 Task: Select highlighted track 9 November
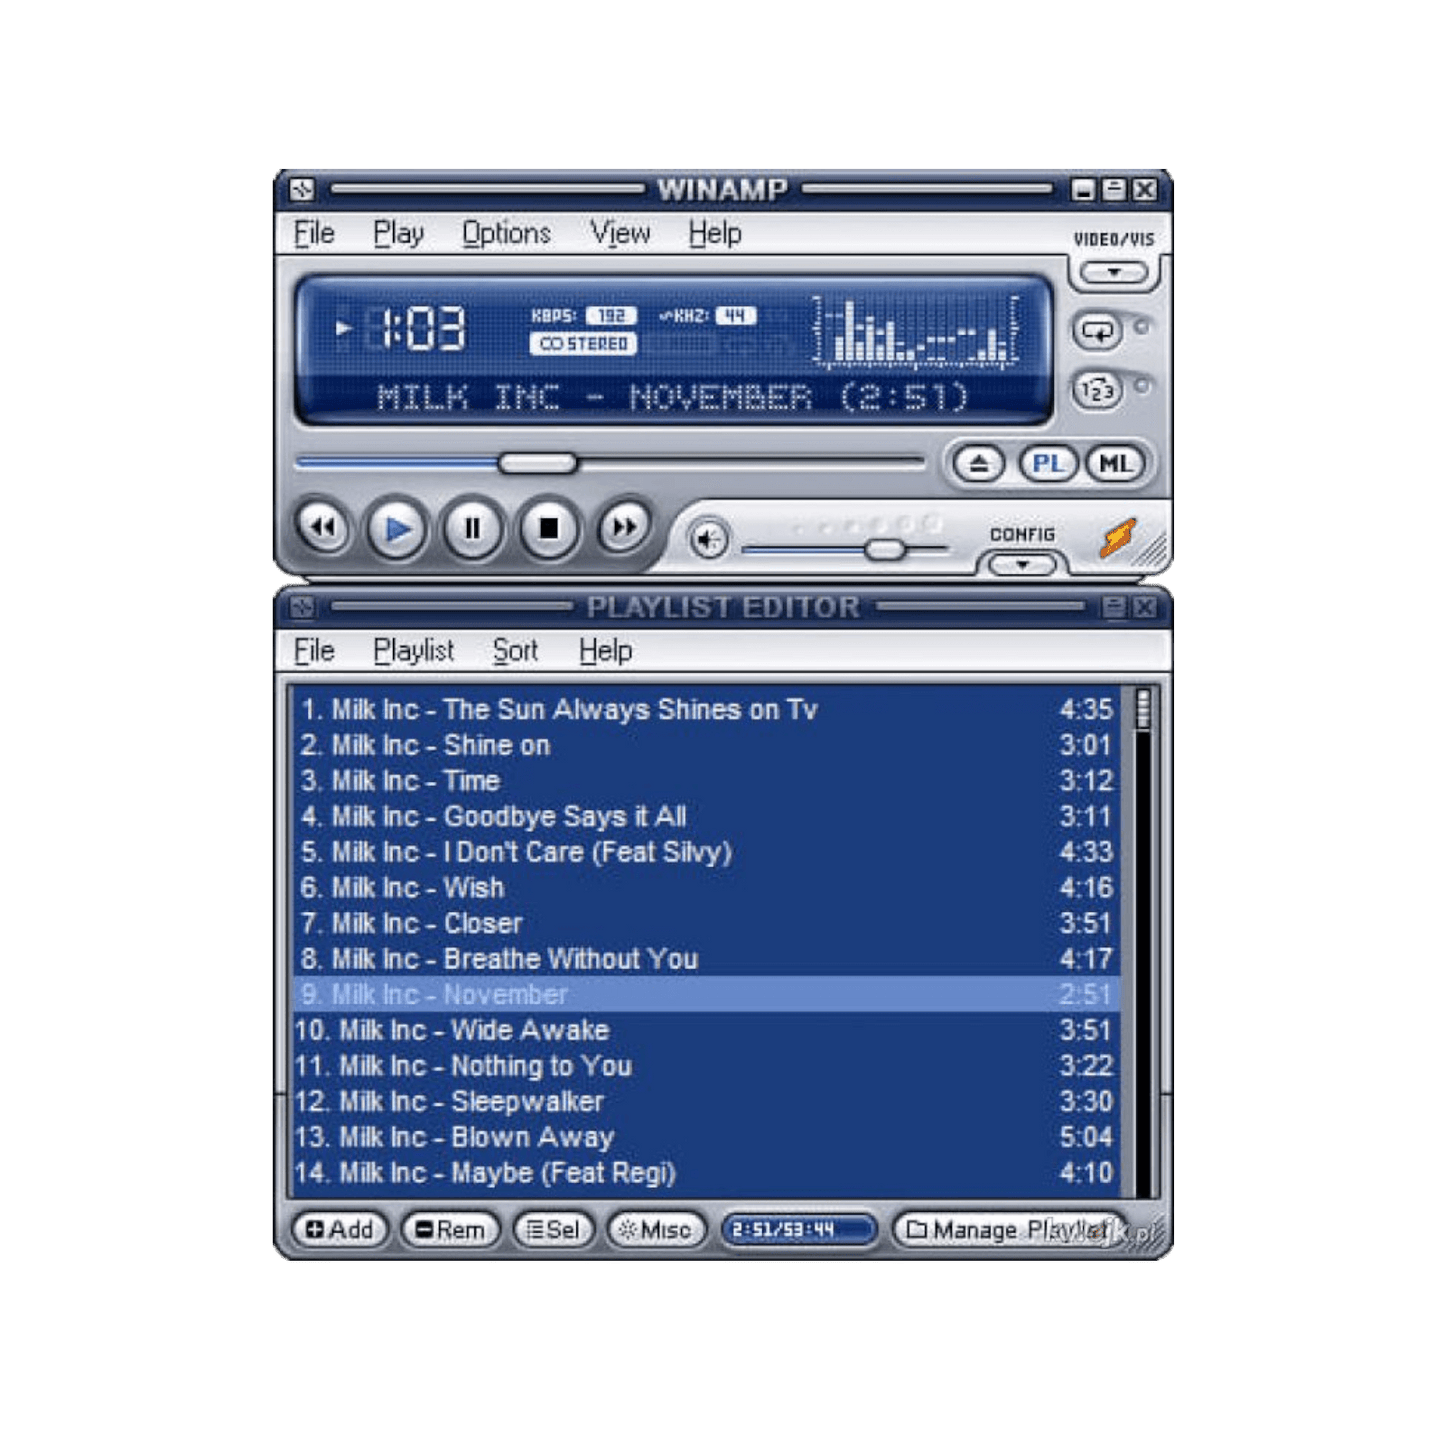click(x=707, y=995)
